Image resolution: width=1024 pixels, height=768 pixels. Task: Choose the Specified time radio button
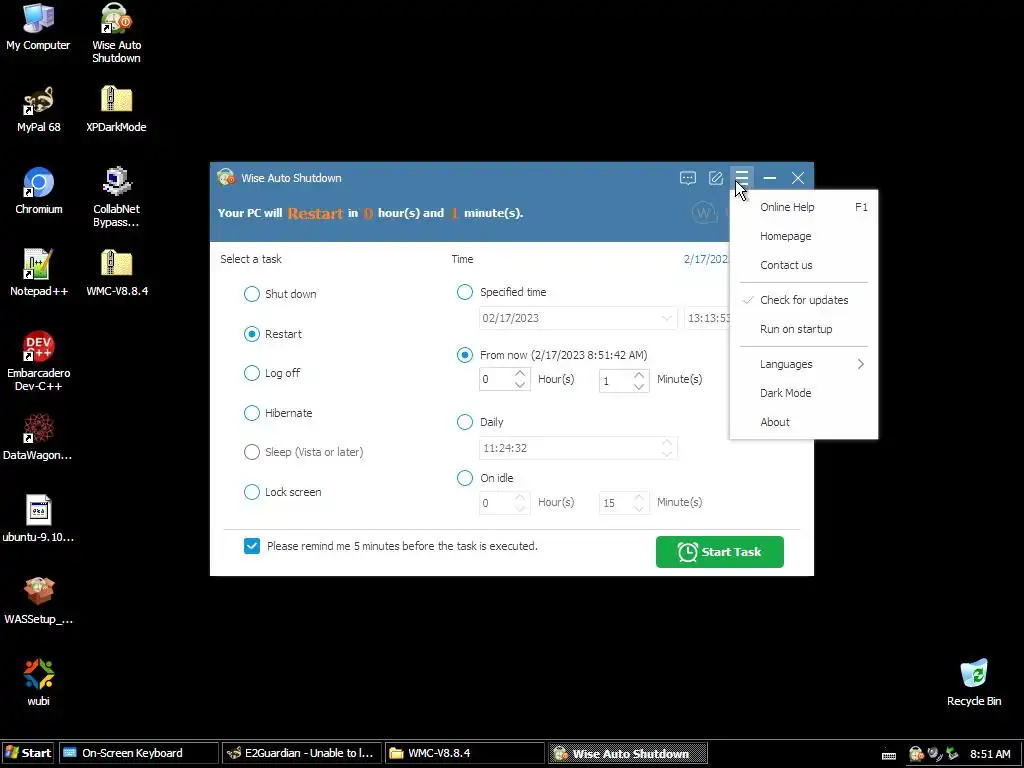pyautogui.click(x=465, y=292)
